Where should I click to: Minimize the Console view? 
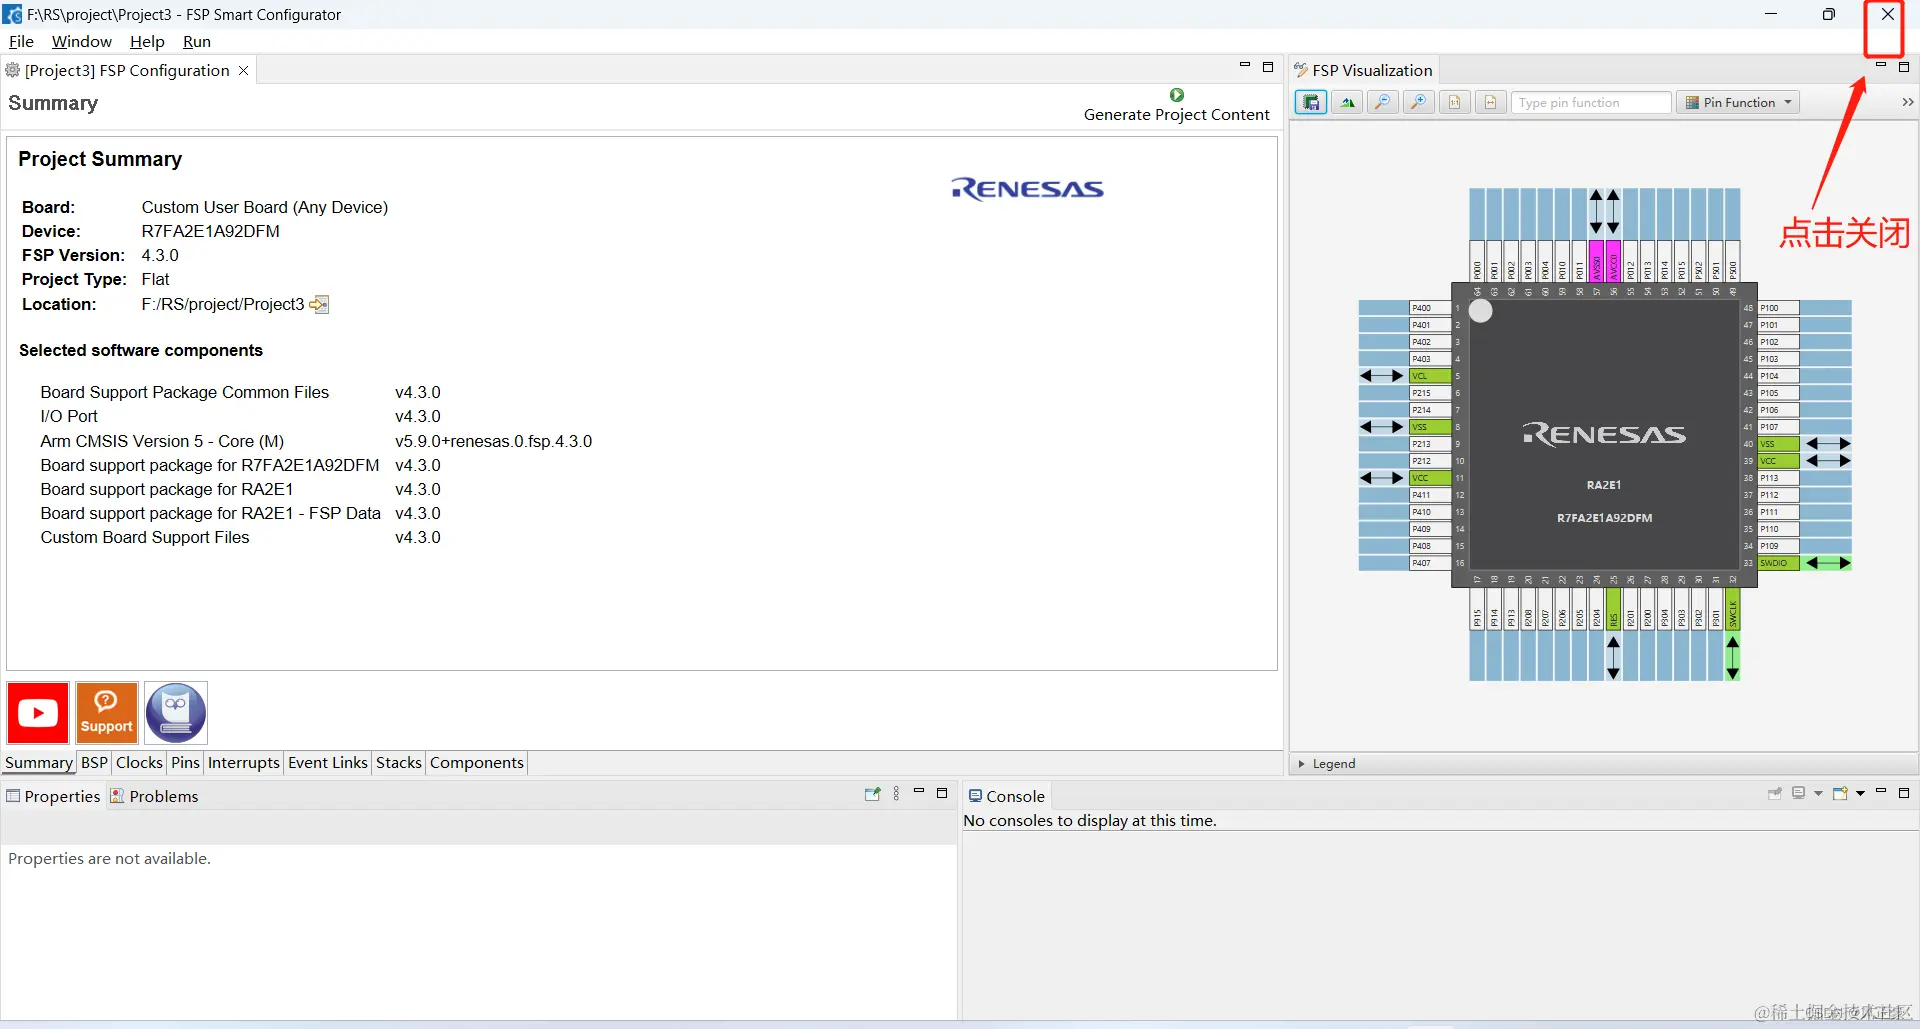point(1880,792)
